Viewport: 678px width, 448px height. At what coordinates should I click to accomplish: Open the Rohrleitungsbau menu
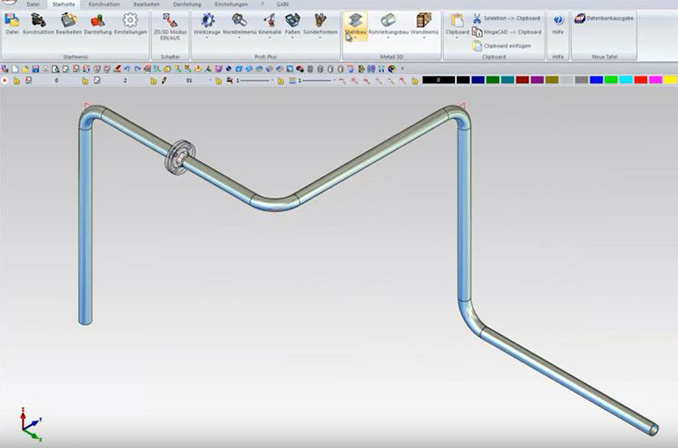(x=388, y=26)
